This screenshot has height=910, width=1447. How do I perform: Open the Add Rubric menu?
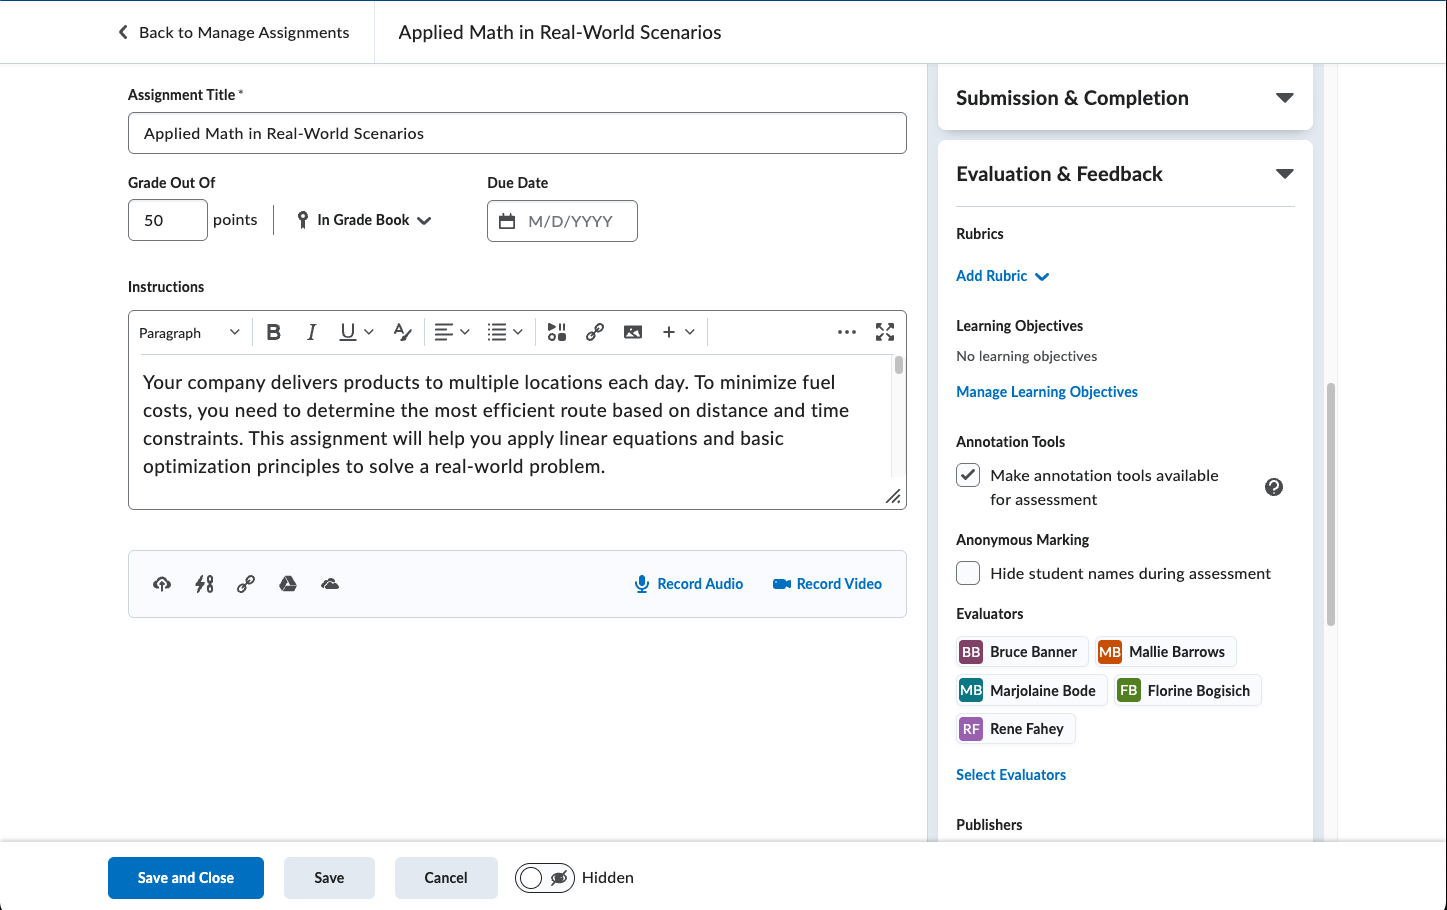pos(1002,276)
